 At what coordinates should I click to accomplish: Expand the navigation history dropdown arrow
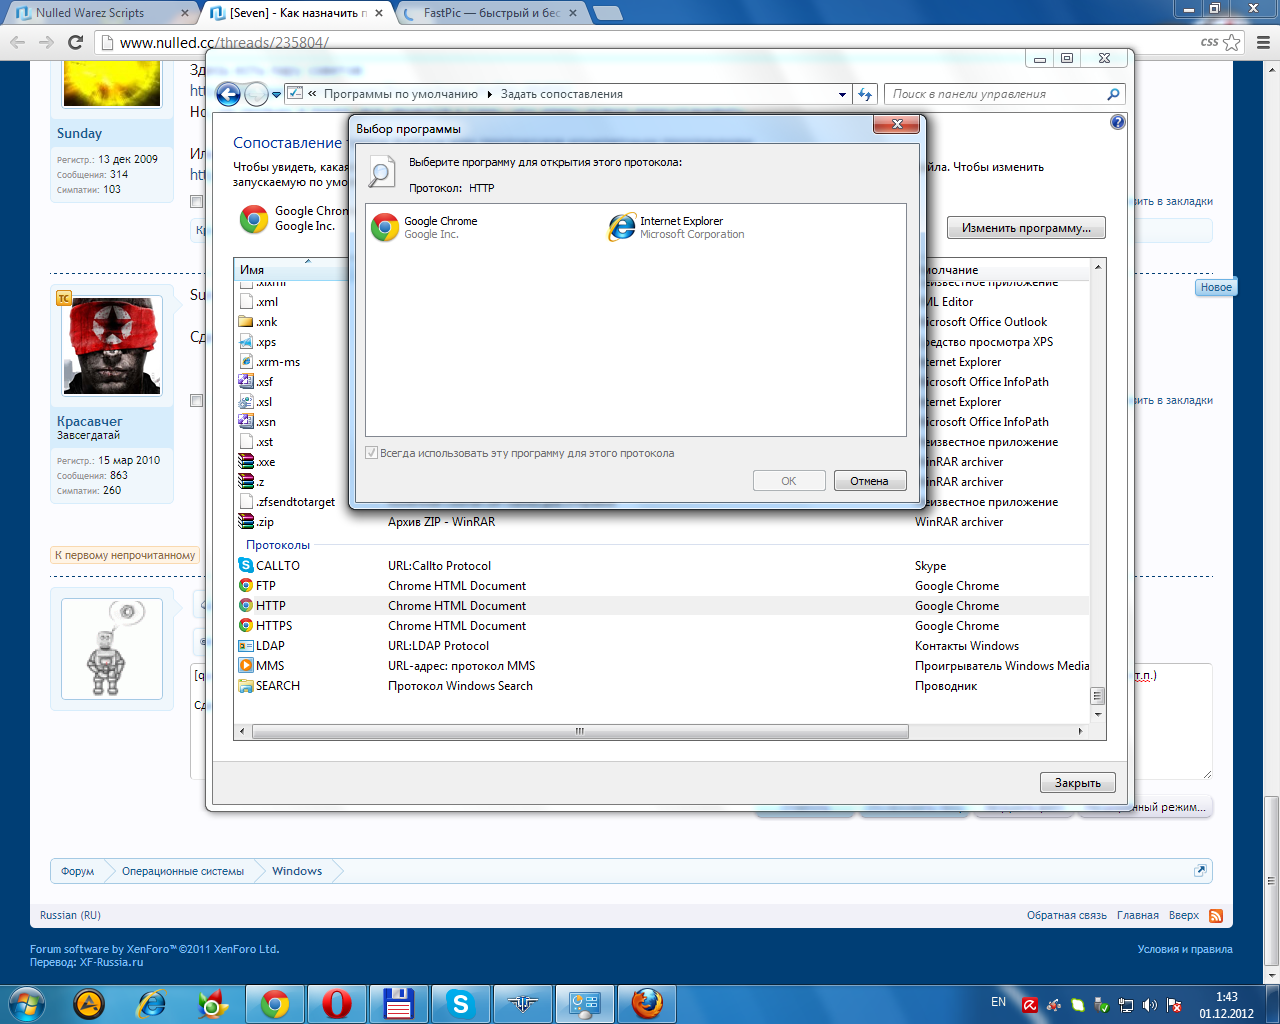click(277, 95)
